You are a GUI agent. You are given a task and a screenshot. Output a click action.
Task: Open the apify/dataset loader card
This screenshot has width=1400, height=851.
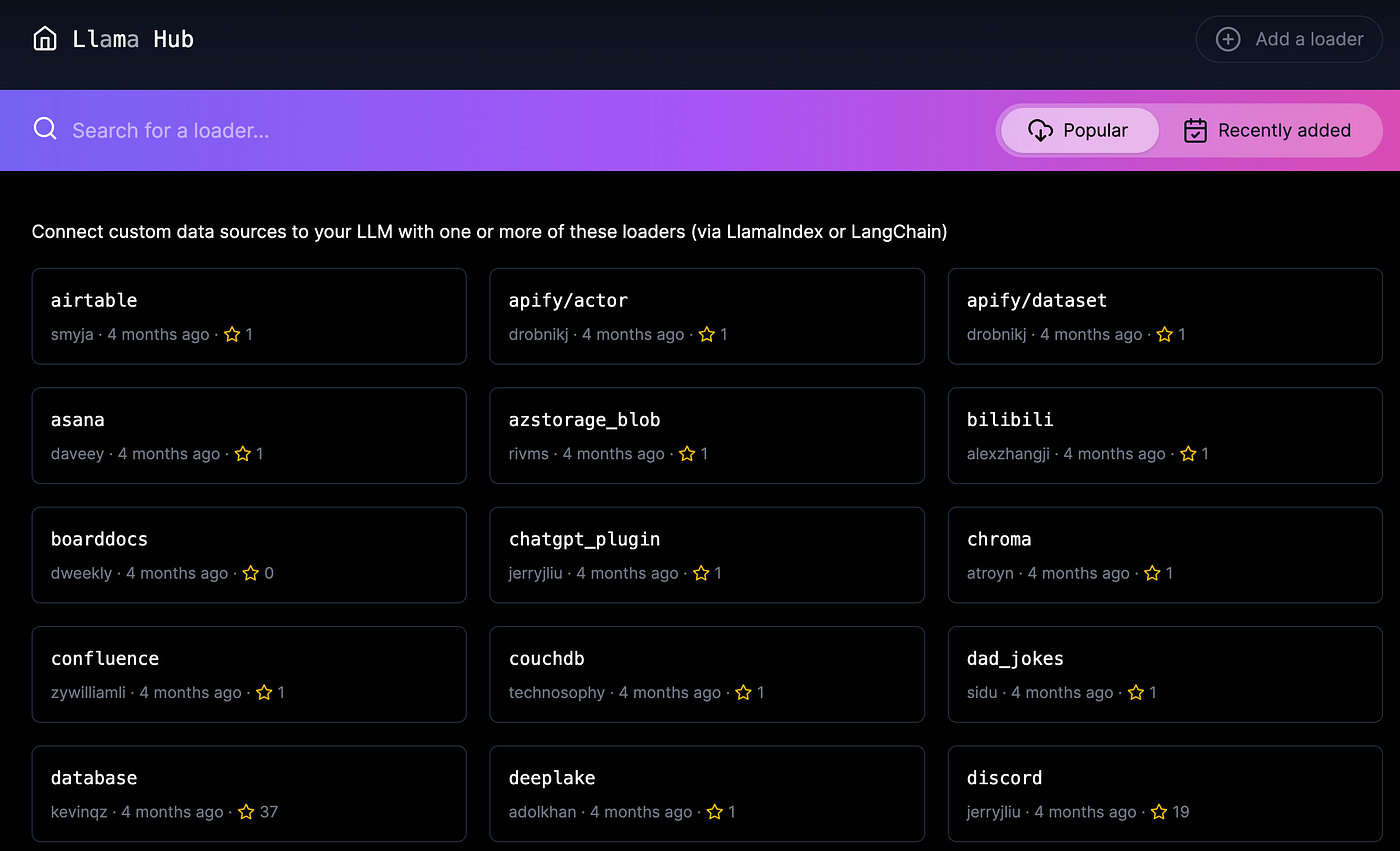click(x=1165, y=316)
